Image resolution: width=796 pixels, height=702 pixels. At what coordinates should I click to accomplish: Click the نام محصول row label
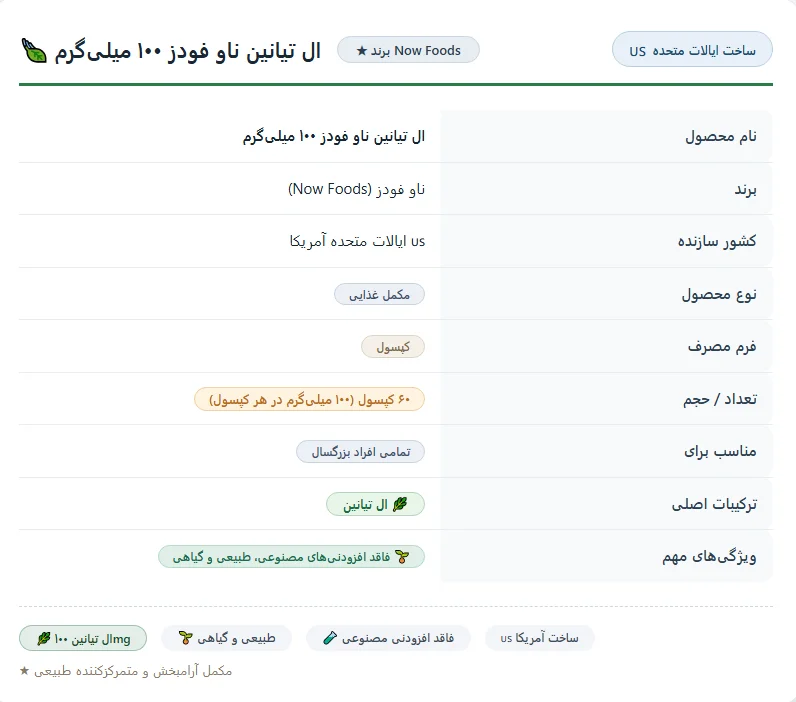tap(721, 137)
